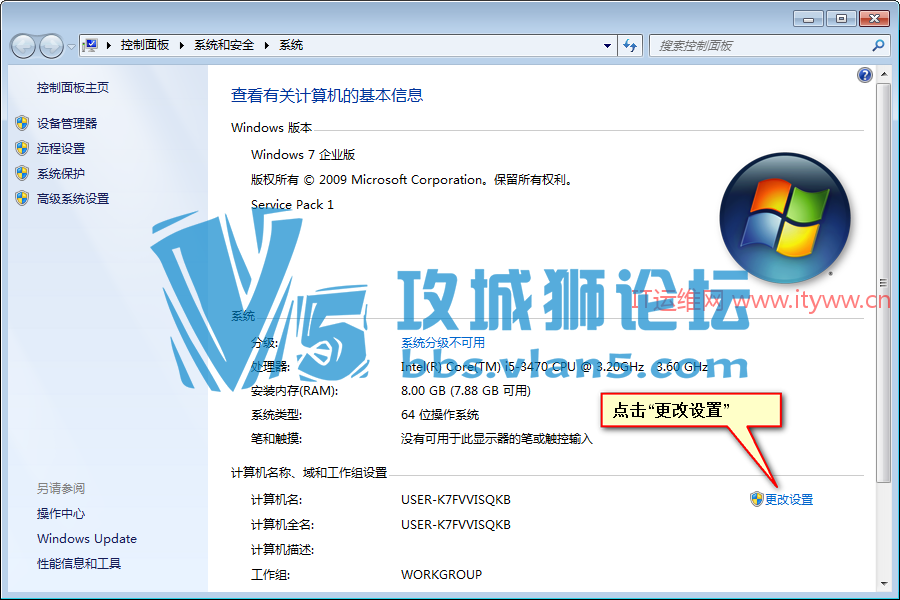The height and width of the screenshot is (600, 900).
Task: Click the Back navigation arrow
Action: click(24, 46)
